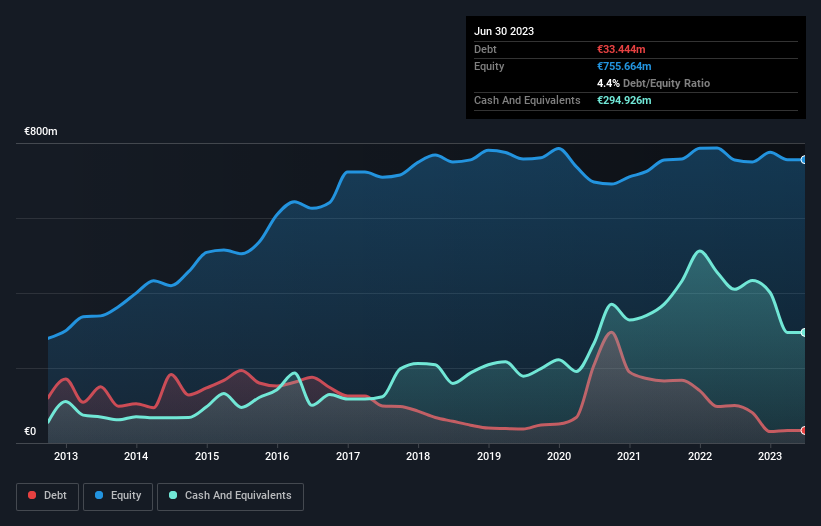Viewport: 821px width, 526px height.
Task: Click the €0 y-axis label
Action: point(30,432)
